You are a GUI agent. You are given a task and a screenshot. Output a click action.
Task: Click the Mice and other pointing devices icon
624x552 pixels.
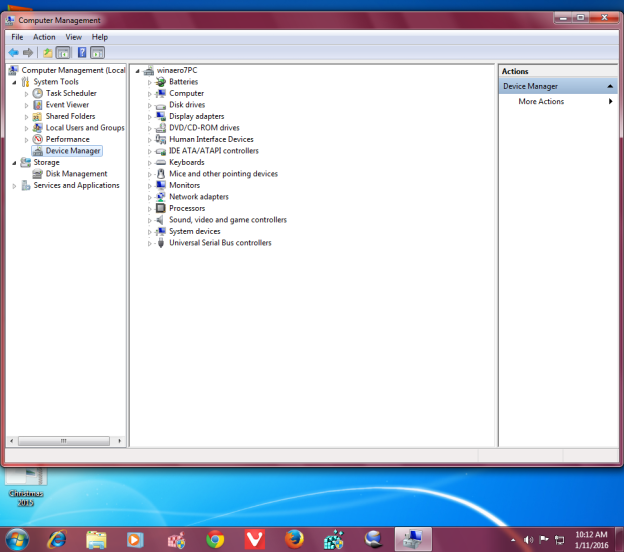tap(161, 174)
